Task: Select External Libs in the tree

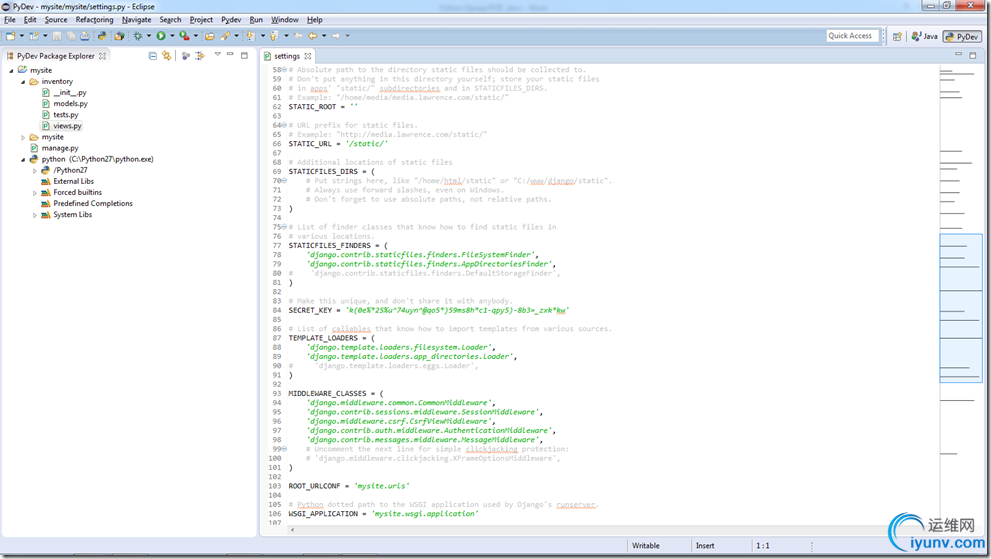Action: click(73, 181)
